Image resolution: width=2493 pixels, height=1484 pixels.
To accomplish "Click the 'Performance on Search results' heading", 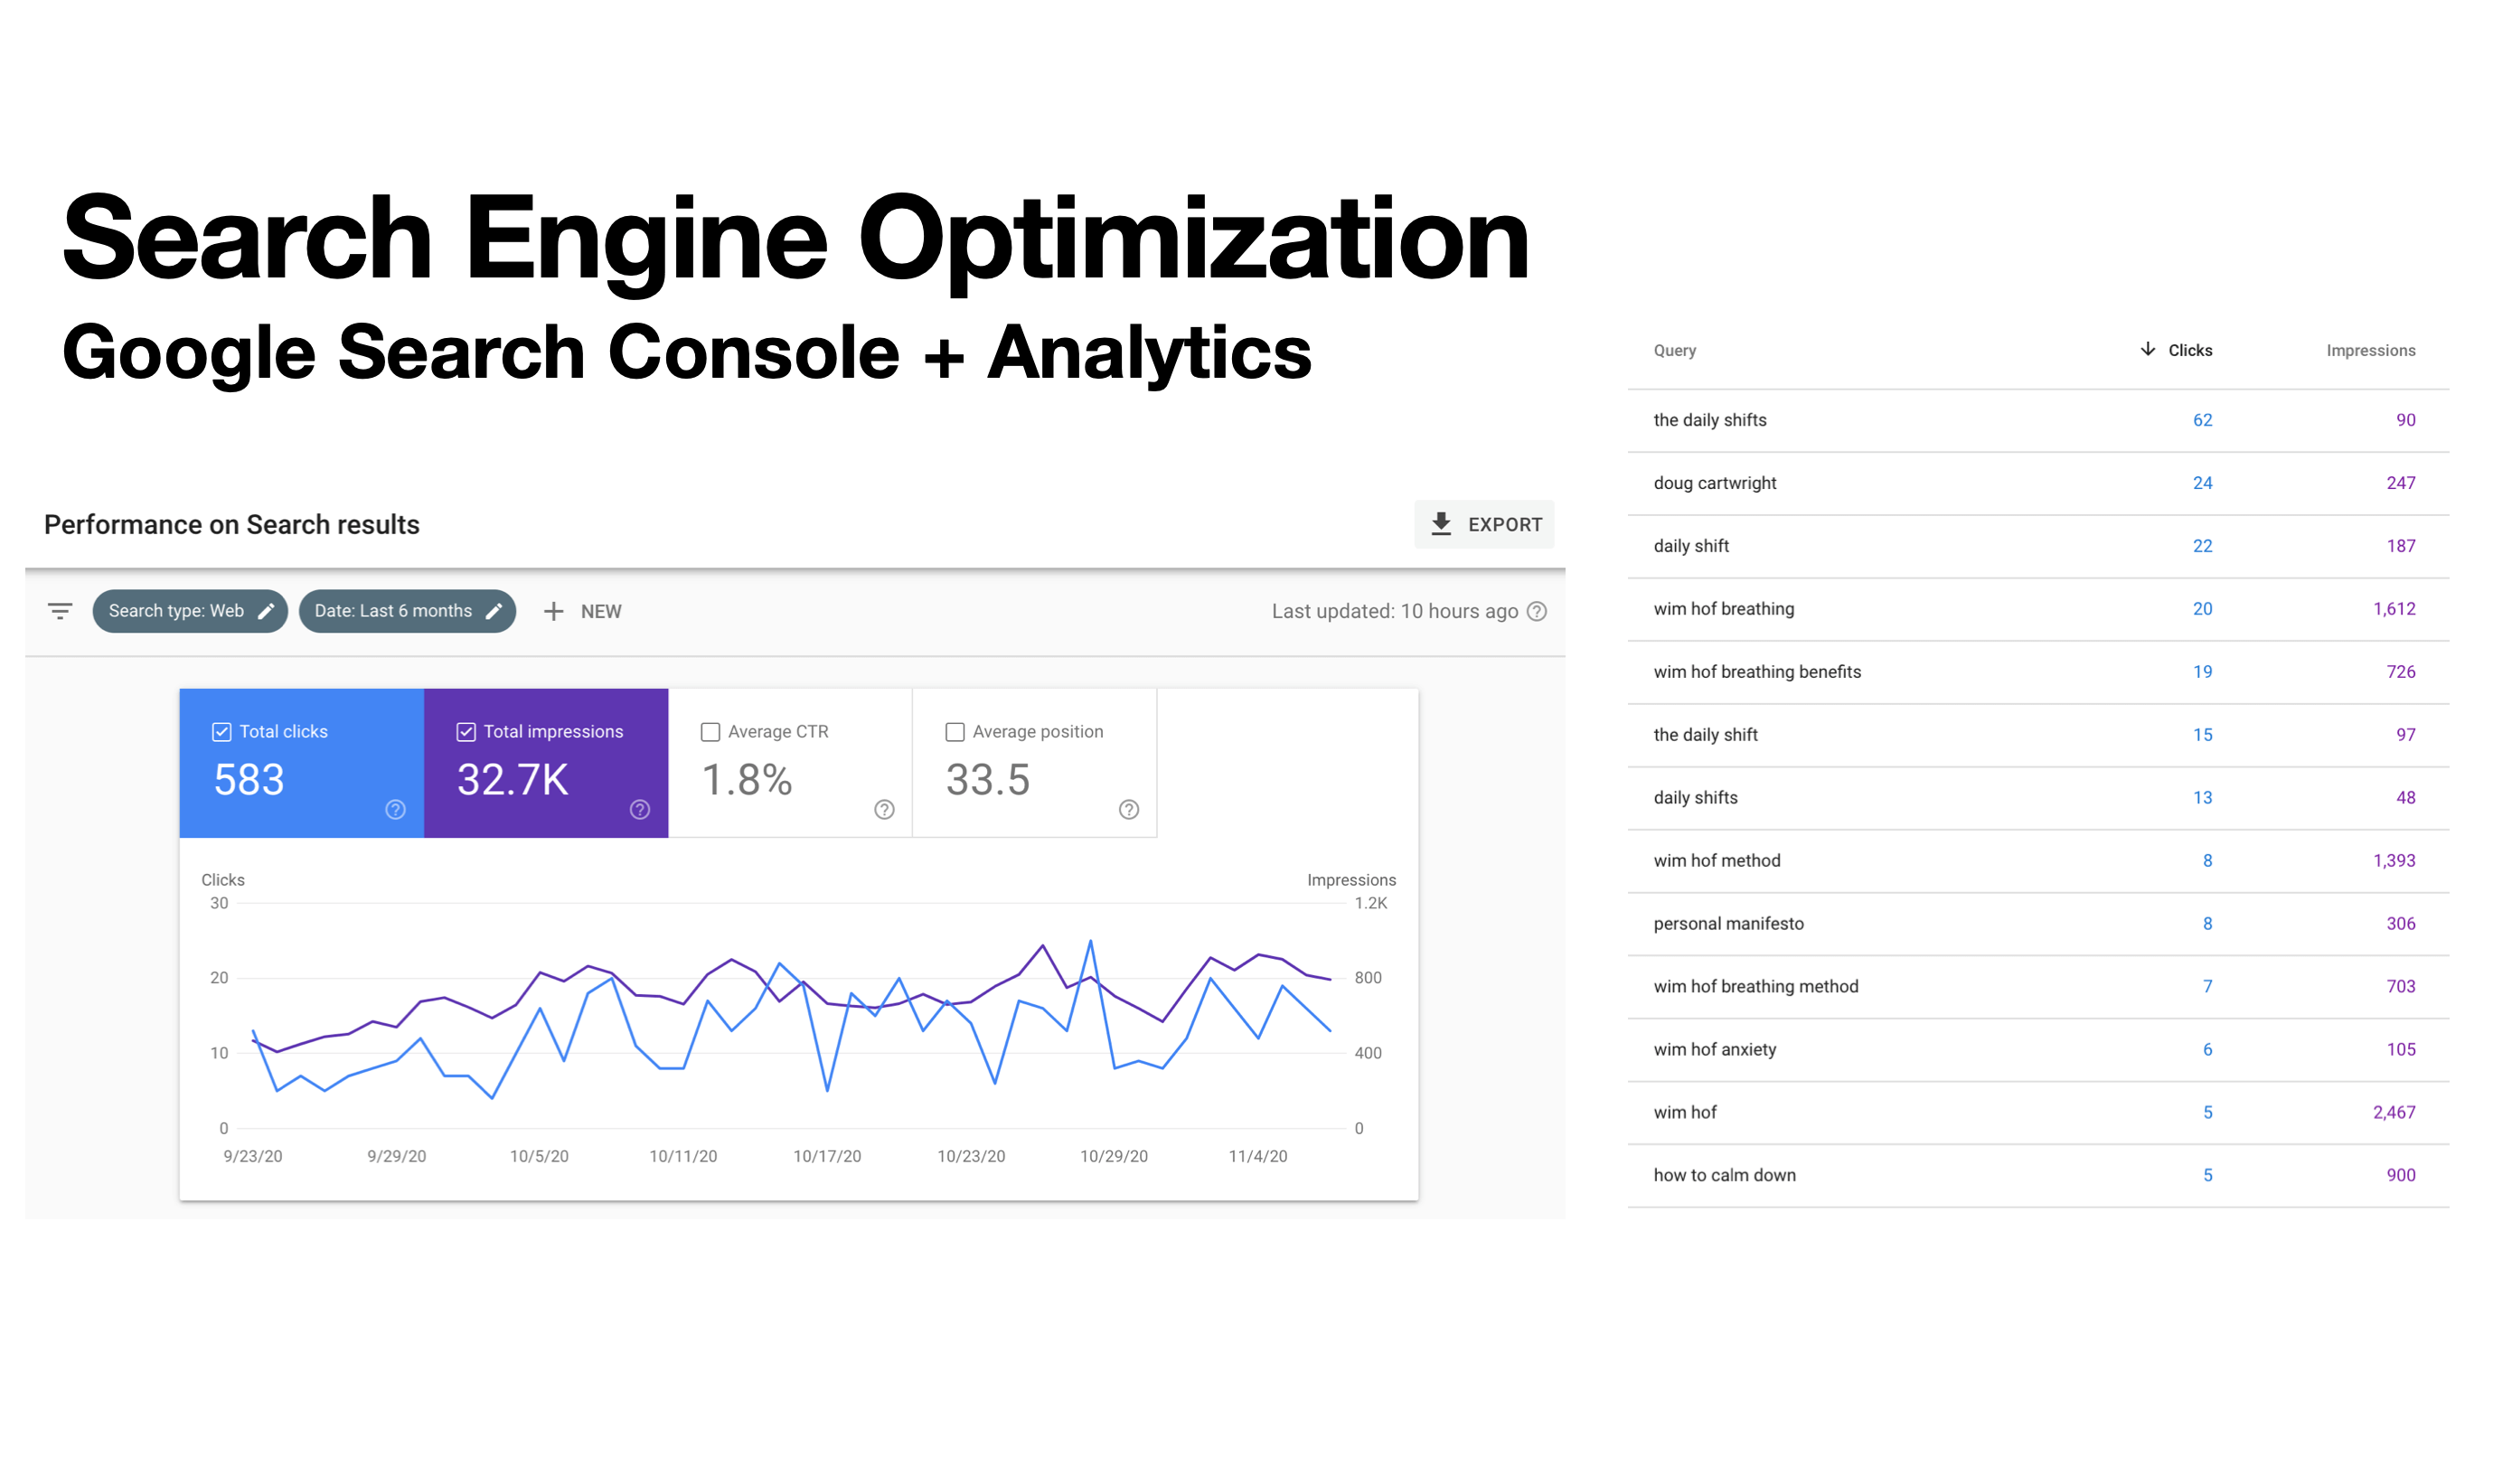I will (x=232, y=525).
